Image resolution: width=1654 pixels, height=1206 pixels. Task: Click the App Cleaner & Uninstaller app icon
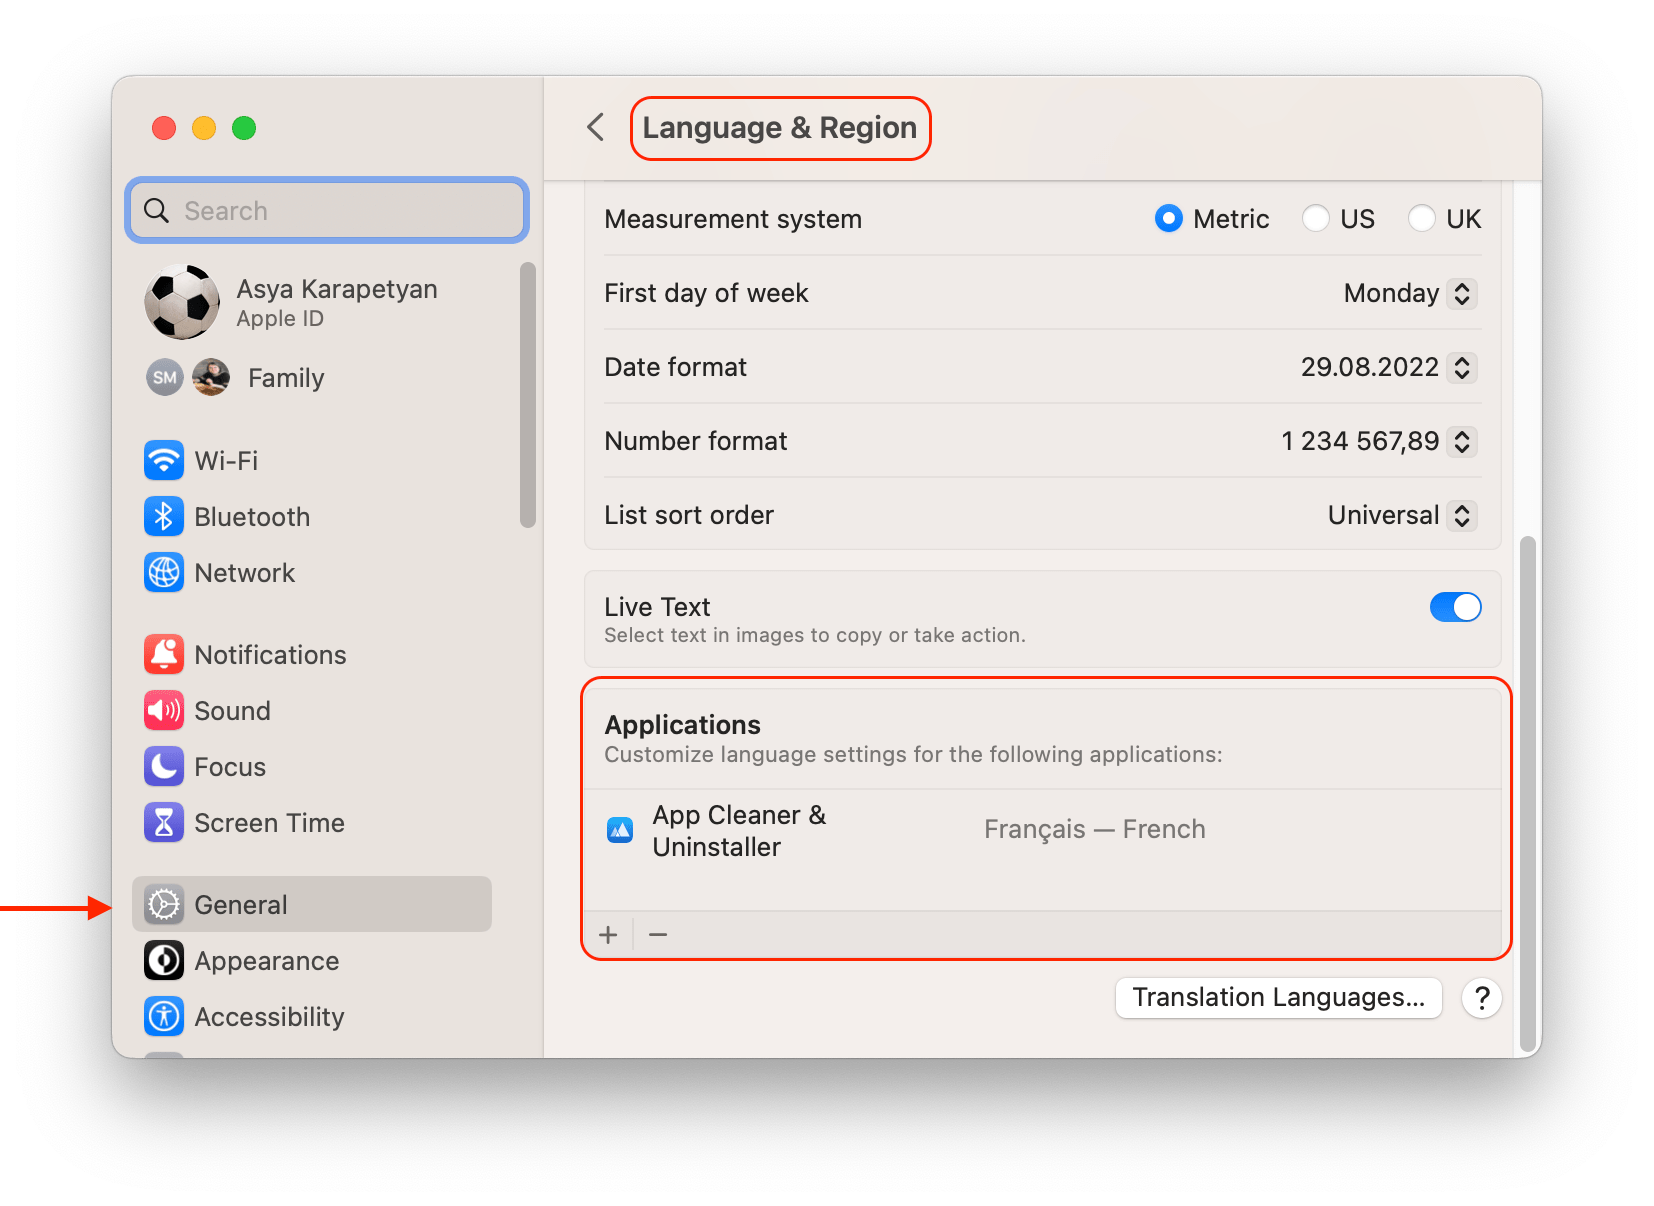click(x=621, y=829)
